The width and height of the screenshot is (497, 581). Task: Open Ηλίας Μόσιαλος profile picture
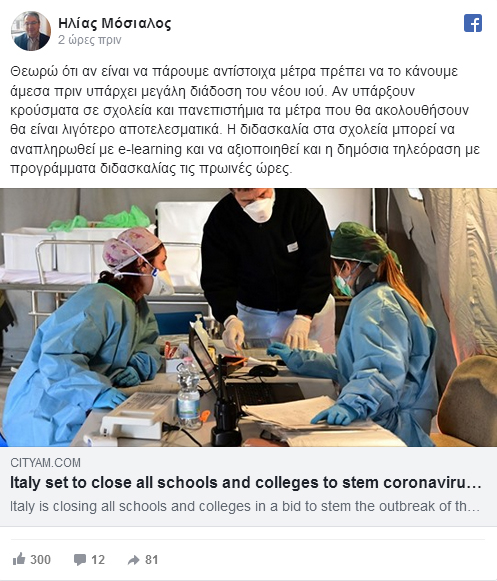coord(31,31)
